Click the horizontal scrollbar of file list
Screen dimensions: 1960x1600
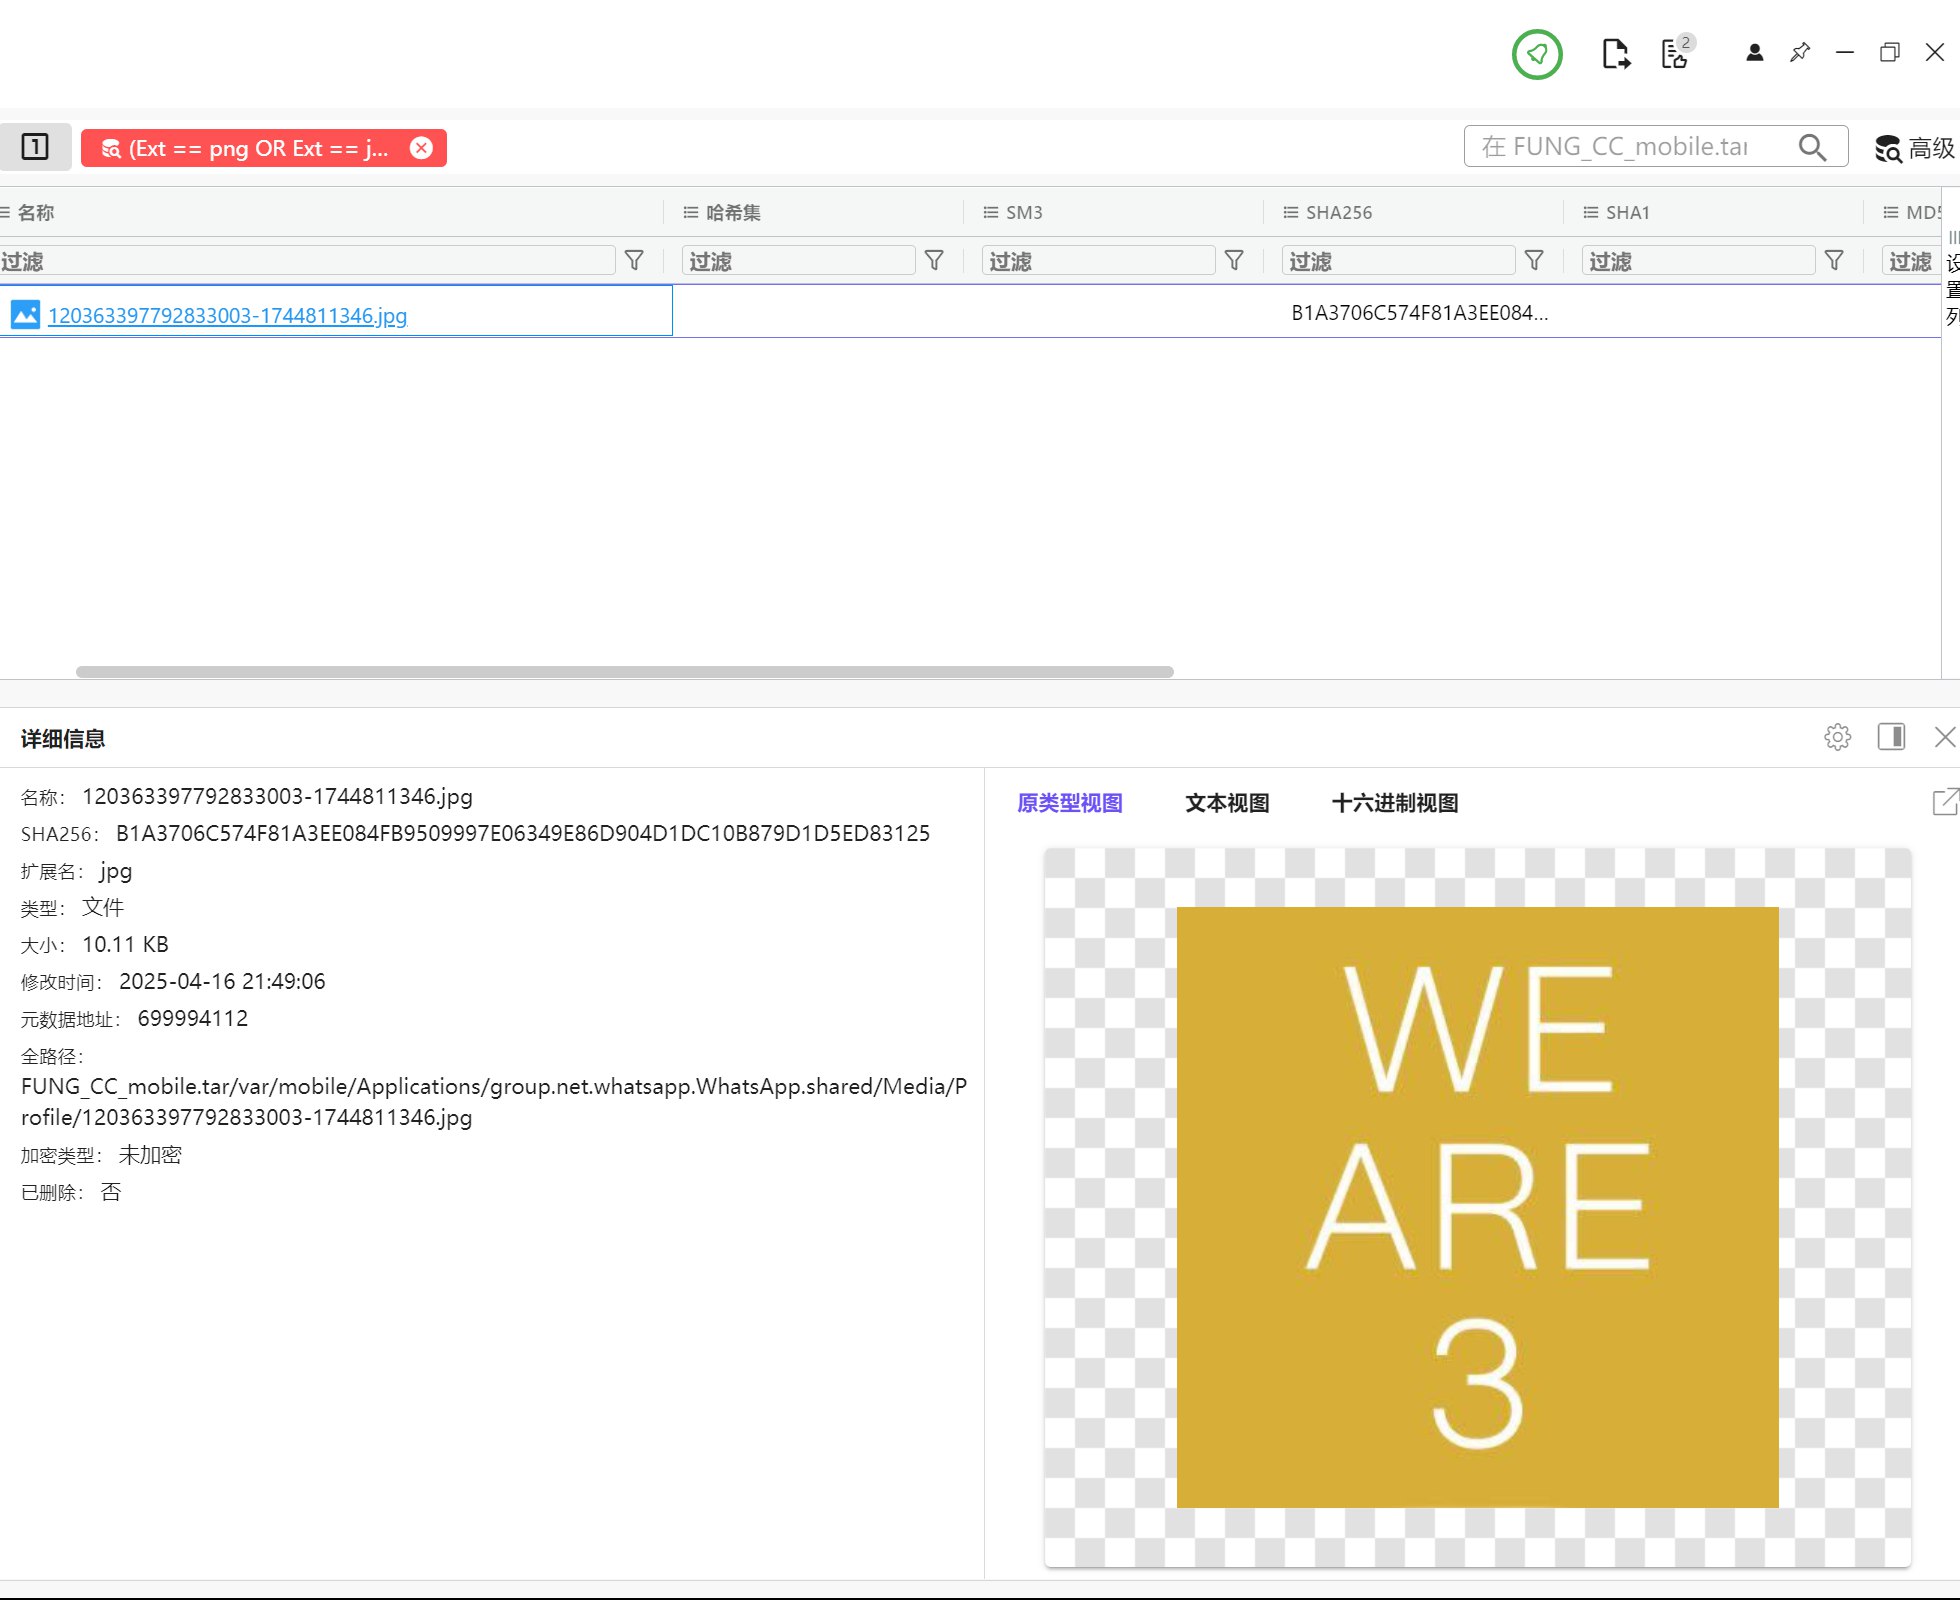(x=624, y=672)
